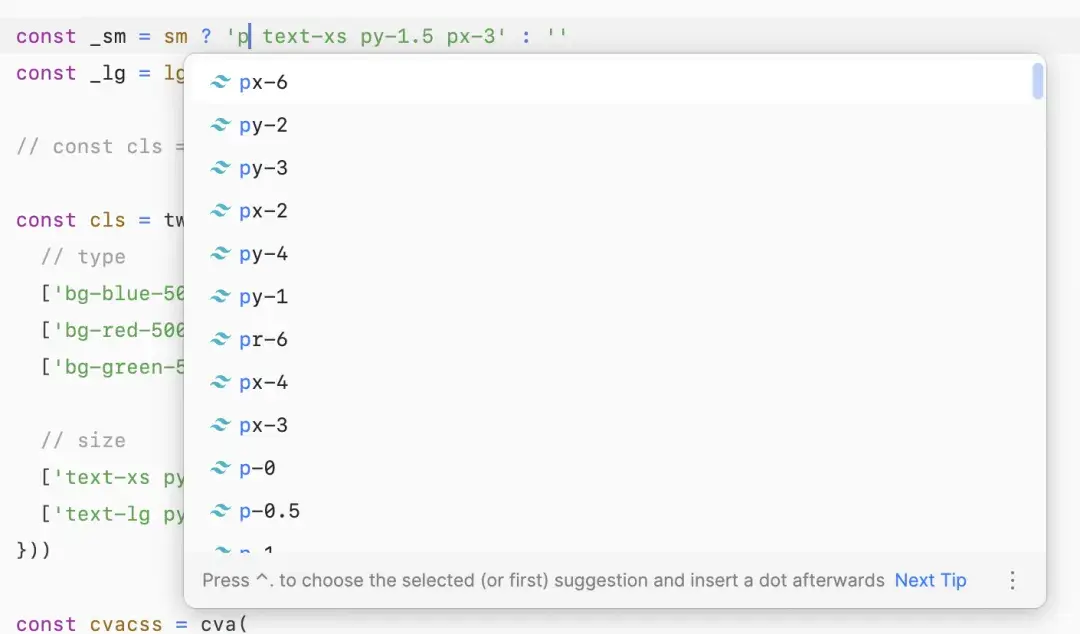The height and width of the screenshot is (634, 1080).
Task: Click the Tailwind icon beside py-3
Action: (220, 167)
